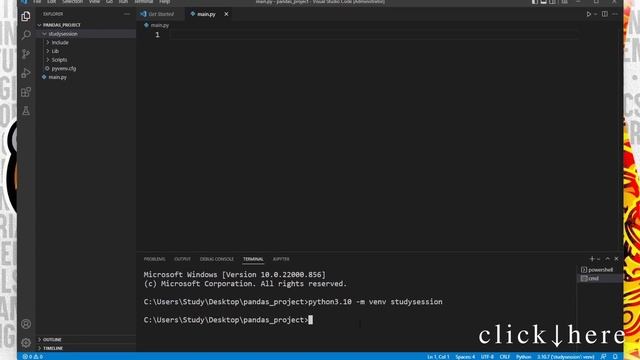Click UTF-8 encoding in status bar
Screen dimensions: 640x360
coord(487,357)
